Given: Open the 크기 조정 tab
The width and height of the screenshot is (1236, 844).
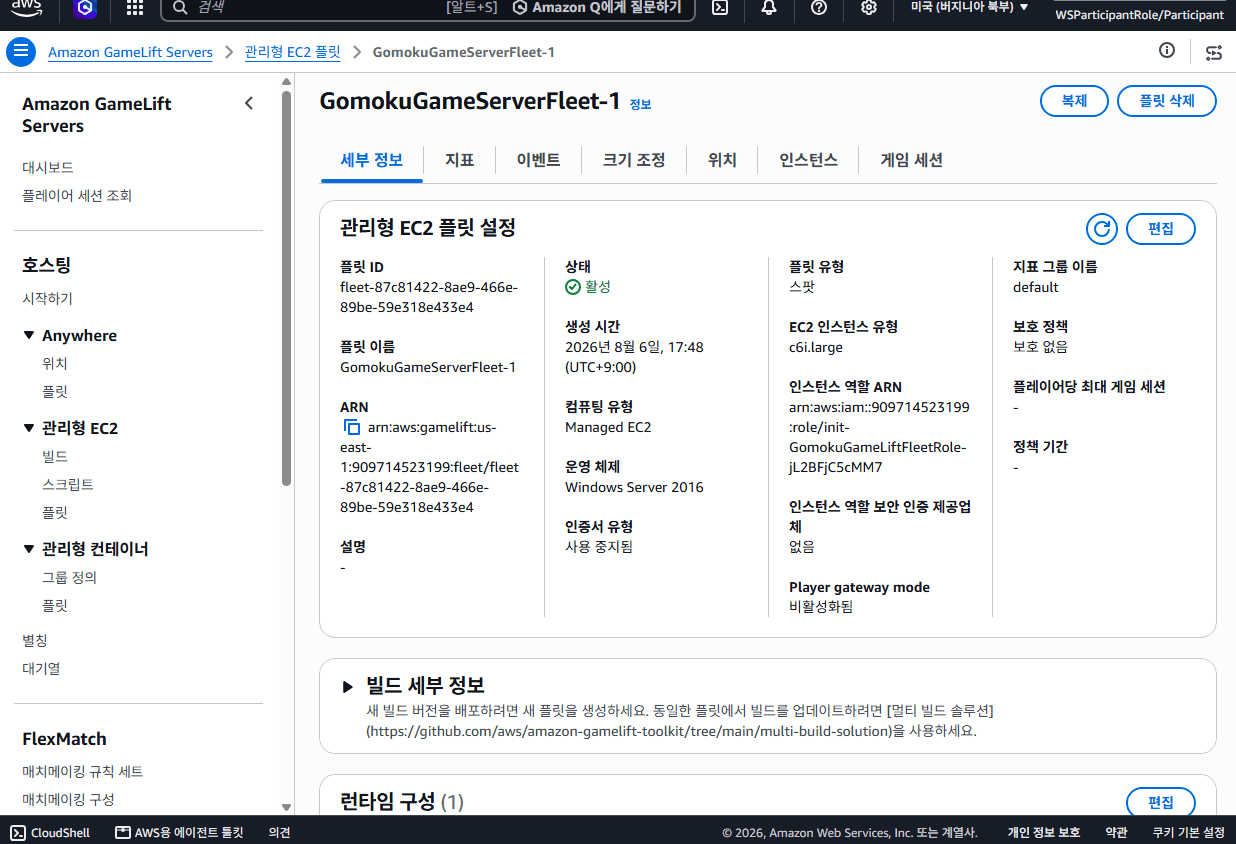Looking at the screenshot, I should (634, 160).
